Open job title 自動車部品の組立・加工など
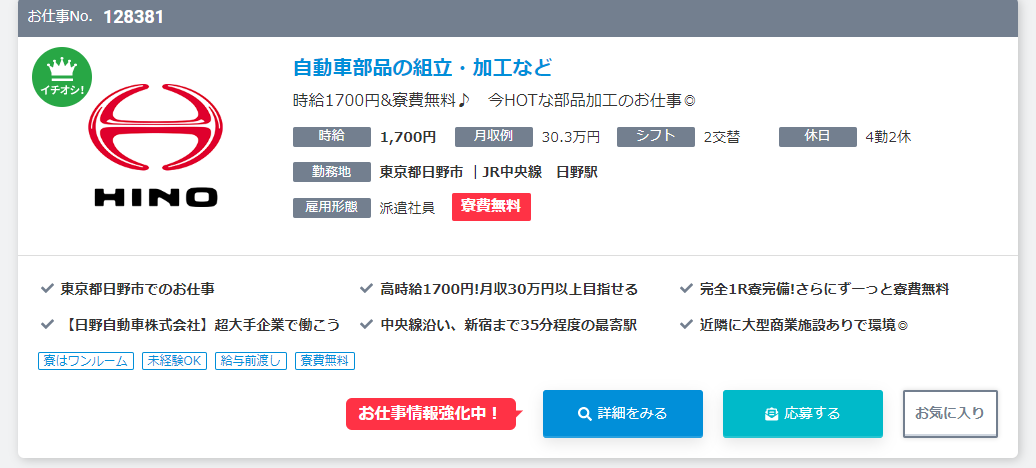1036x468 pixels. pyautogui.click(x=422, y=67)
